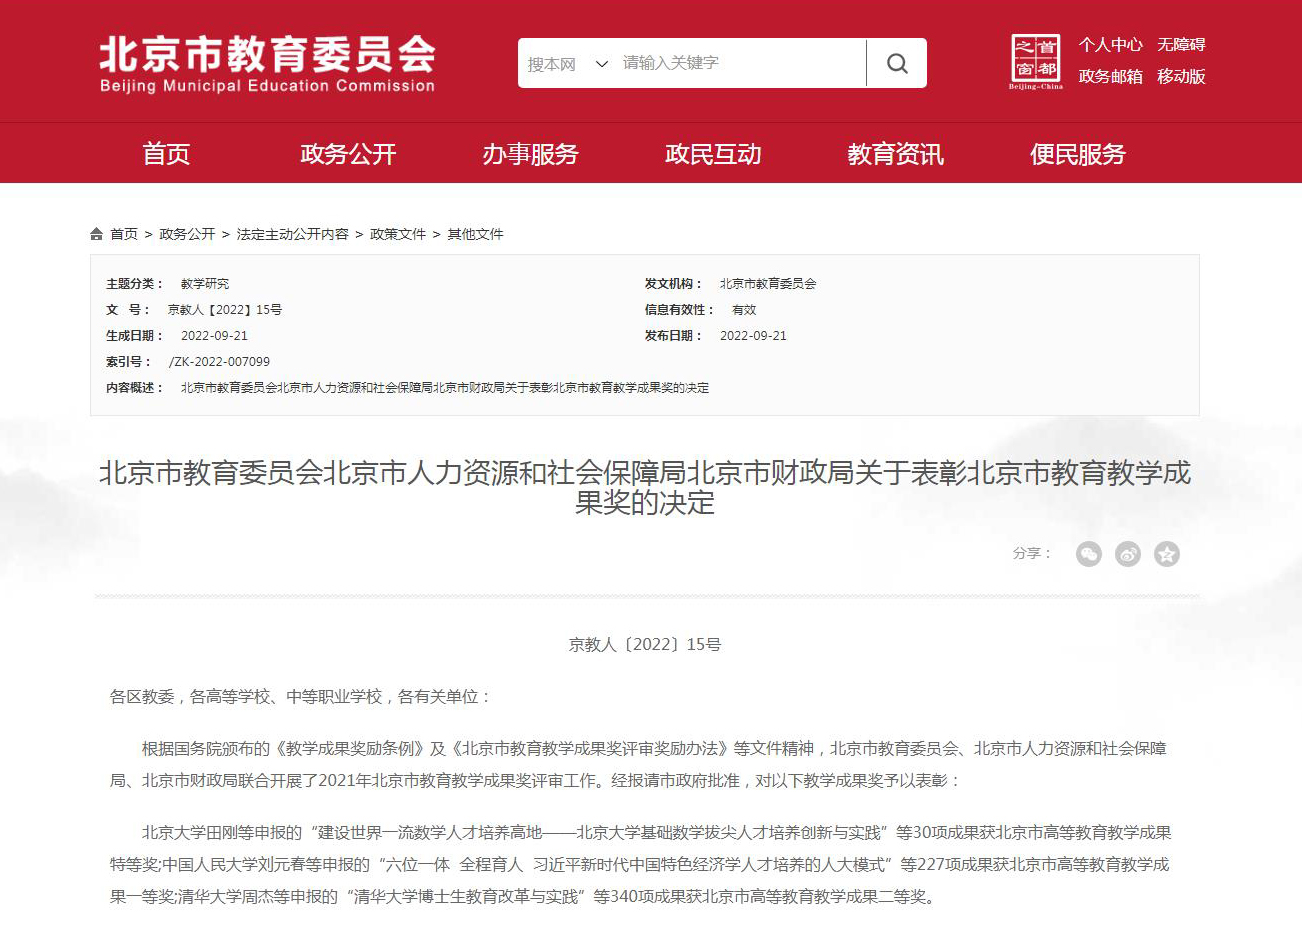Expand the 搜本网 search scope dropdown
Screen dimensions: 1302x927
tap(553, 64)
